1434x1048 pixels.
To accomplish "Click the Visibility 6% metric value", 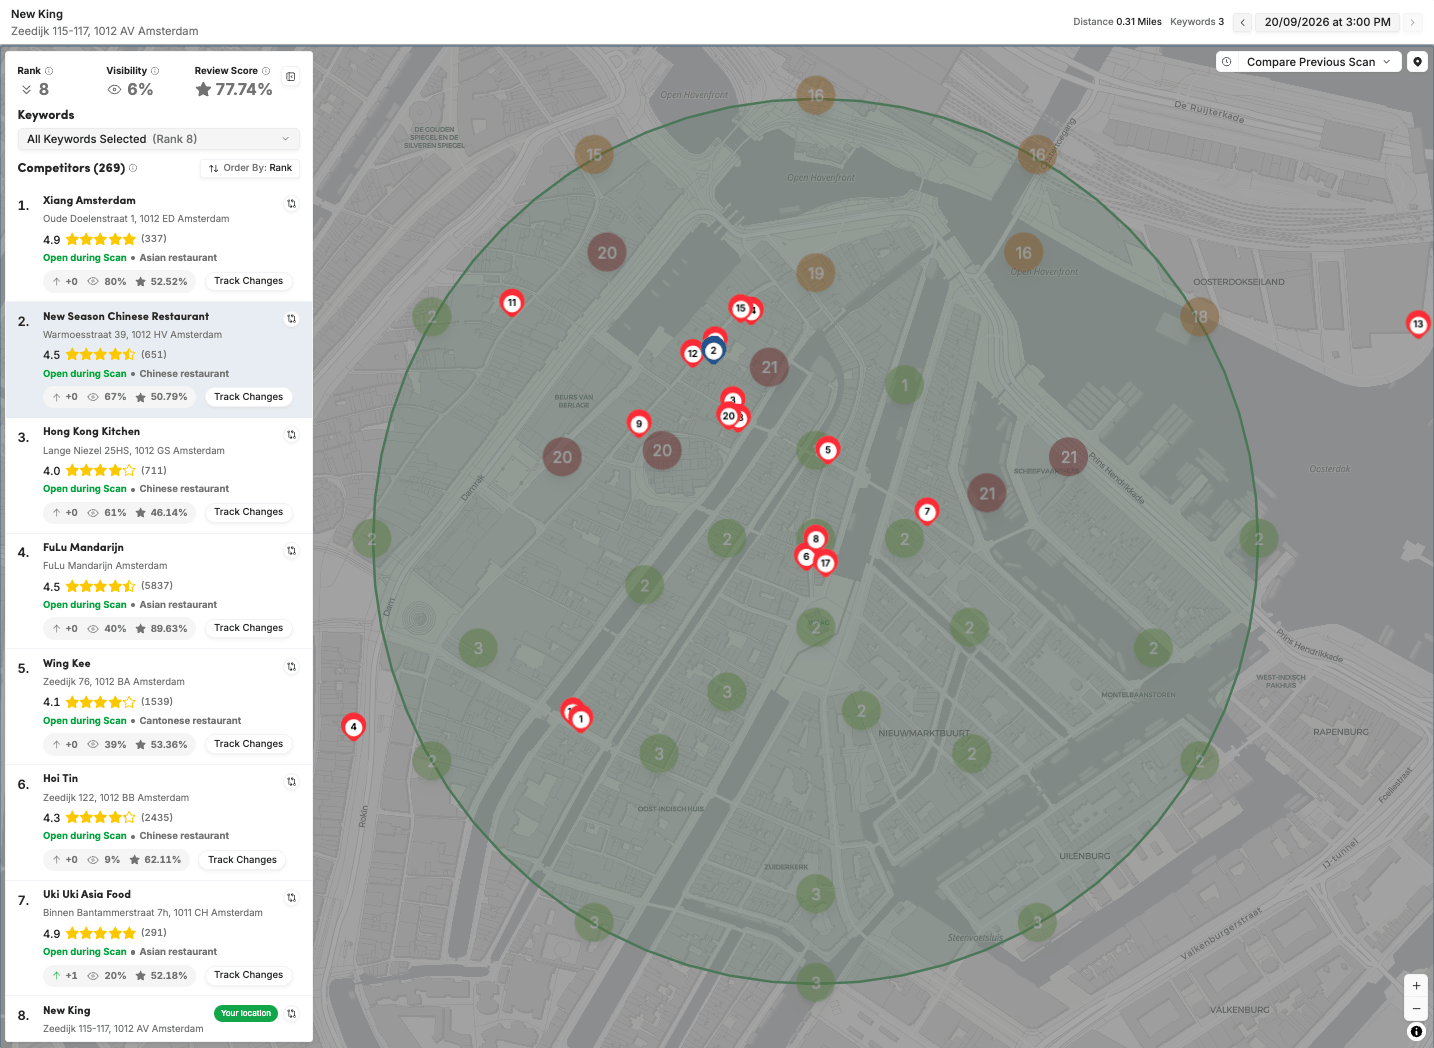I will (131, 89).
